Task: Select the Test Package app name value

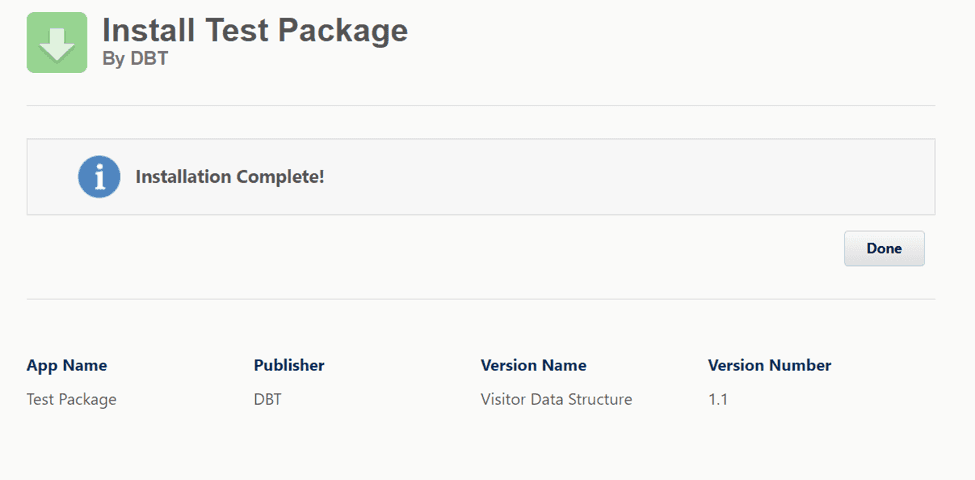Action: 72,399
